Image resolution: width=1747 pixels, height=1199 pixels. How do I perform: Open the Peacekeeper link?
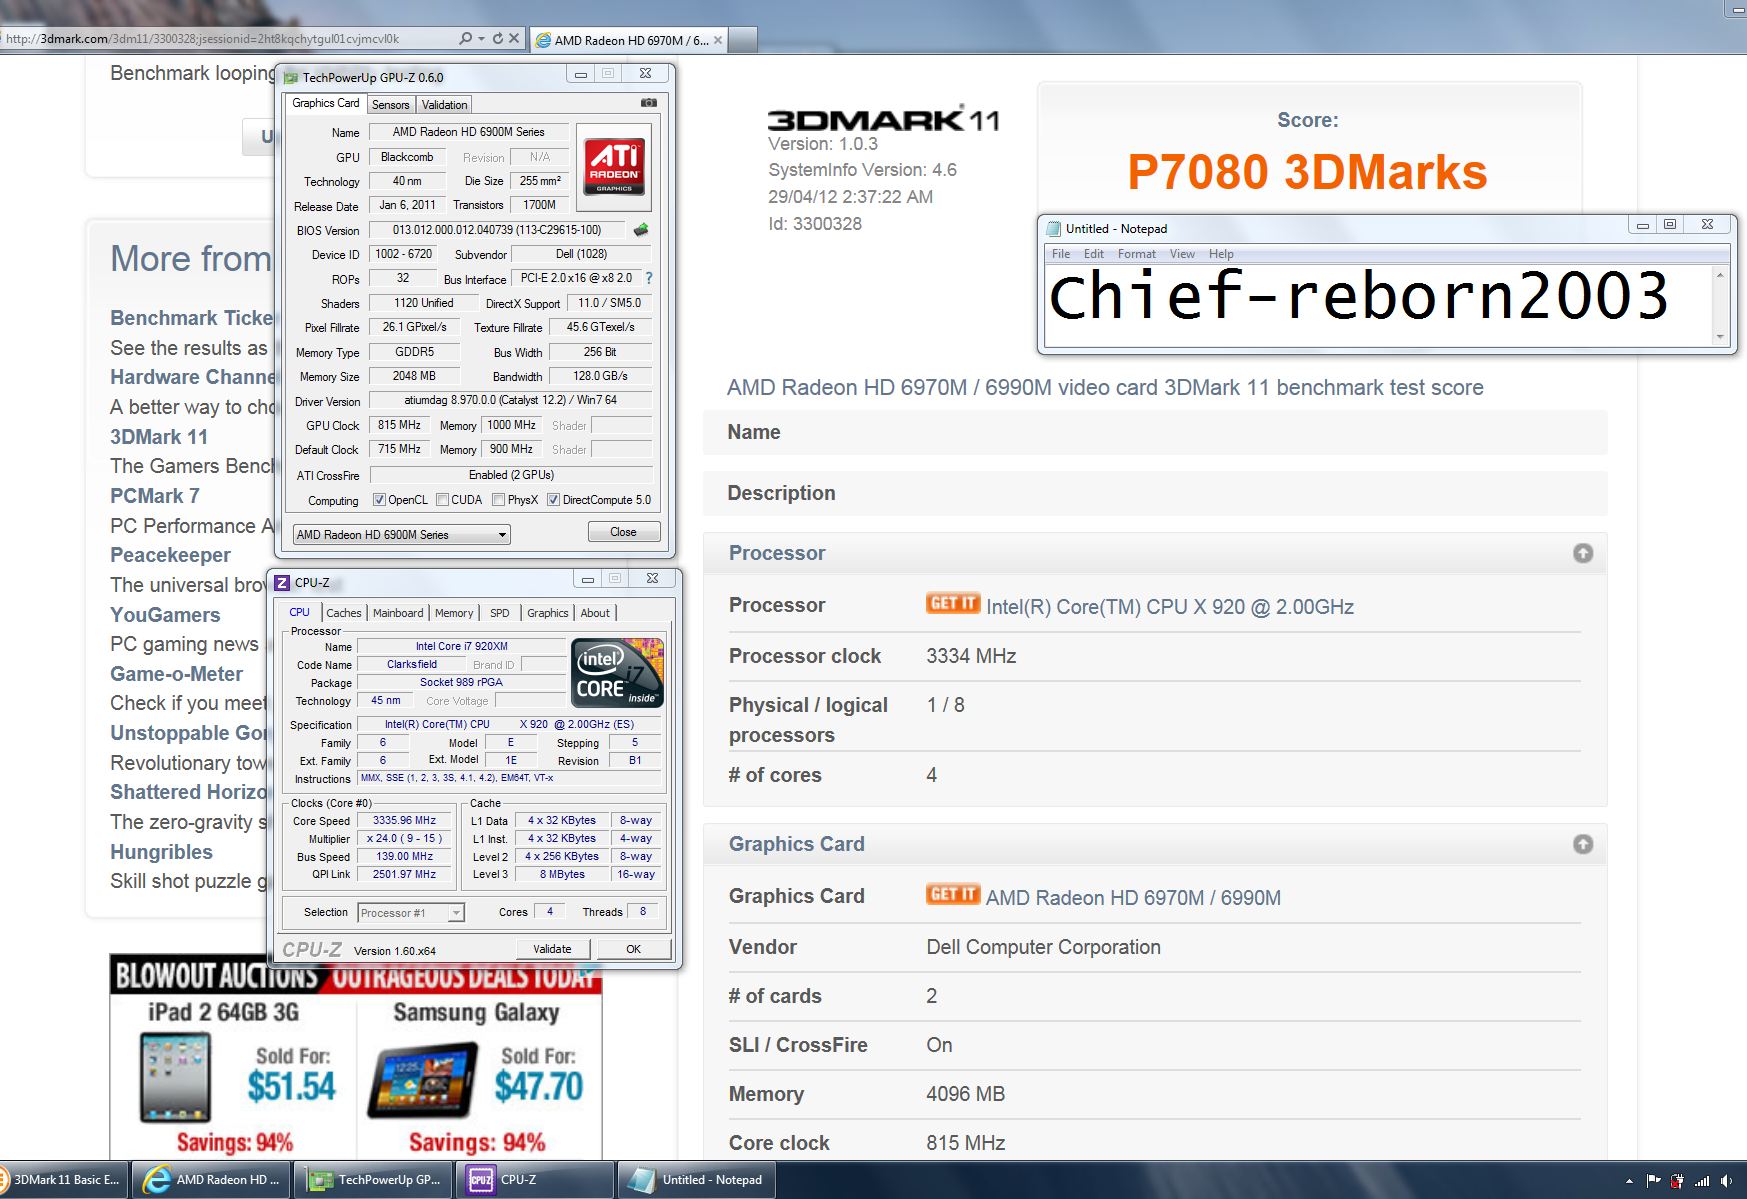[170, 555]
